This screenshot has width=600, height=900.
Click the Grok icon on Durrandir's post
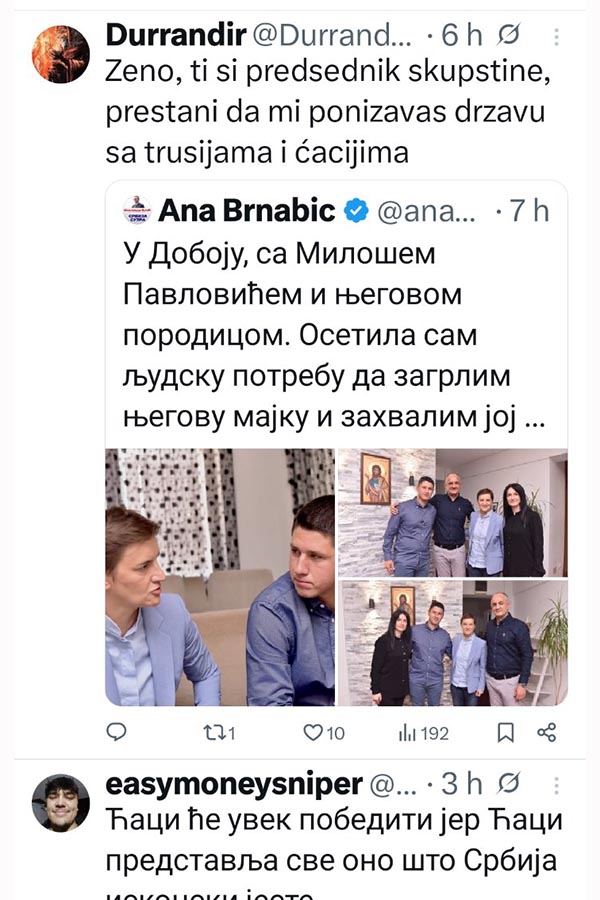(508, 35)
